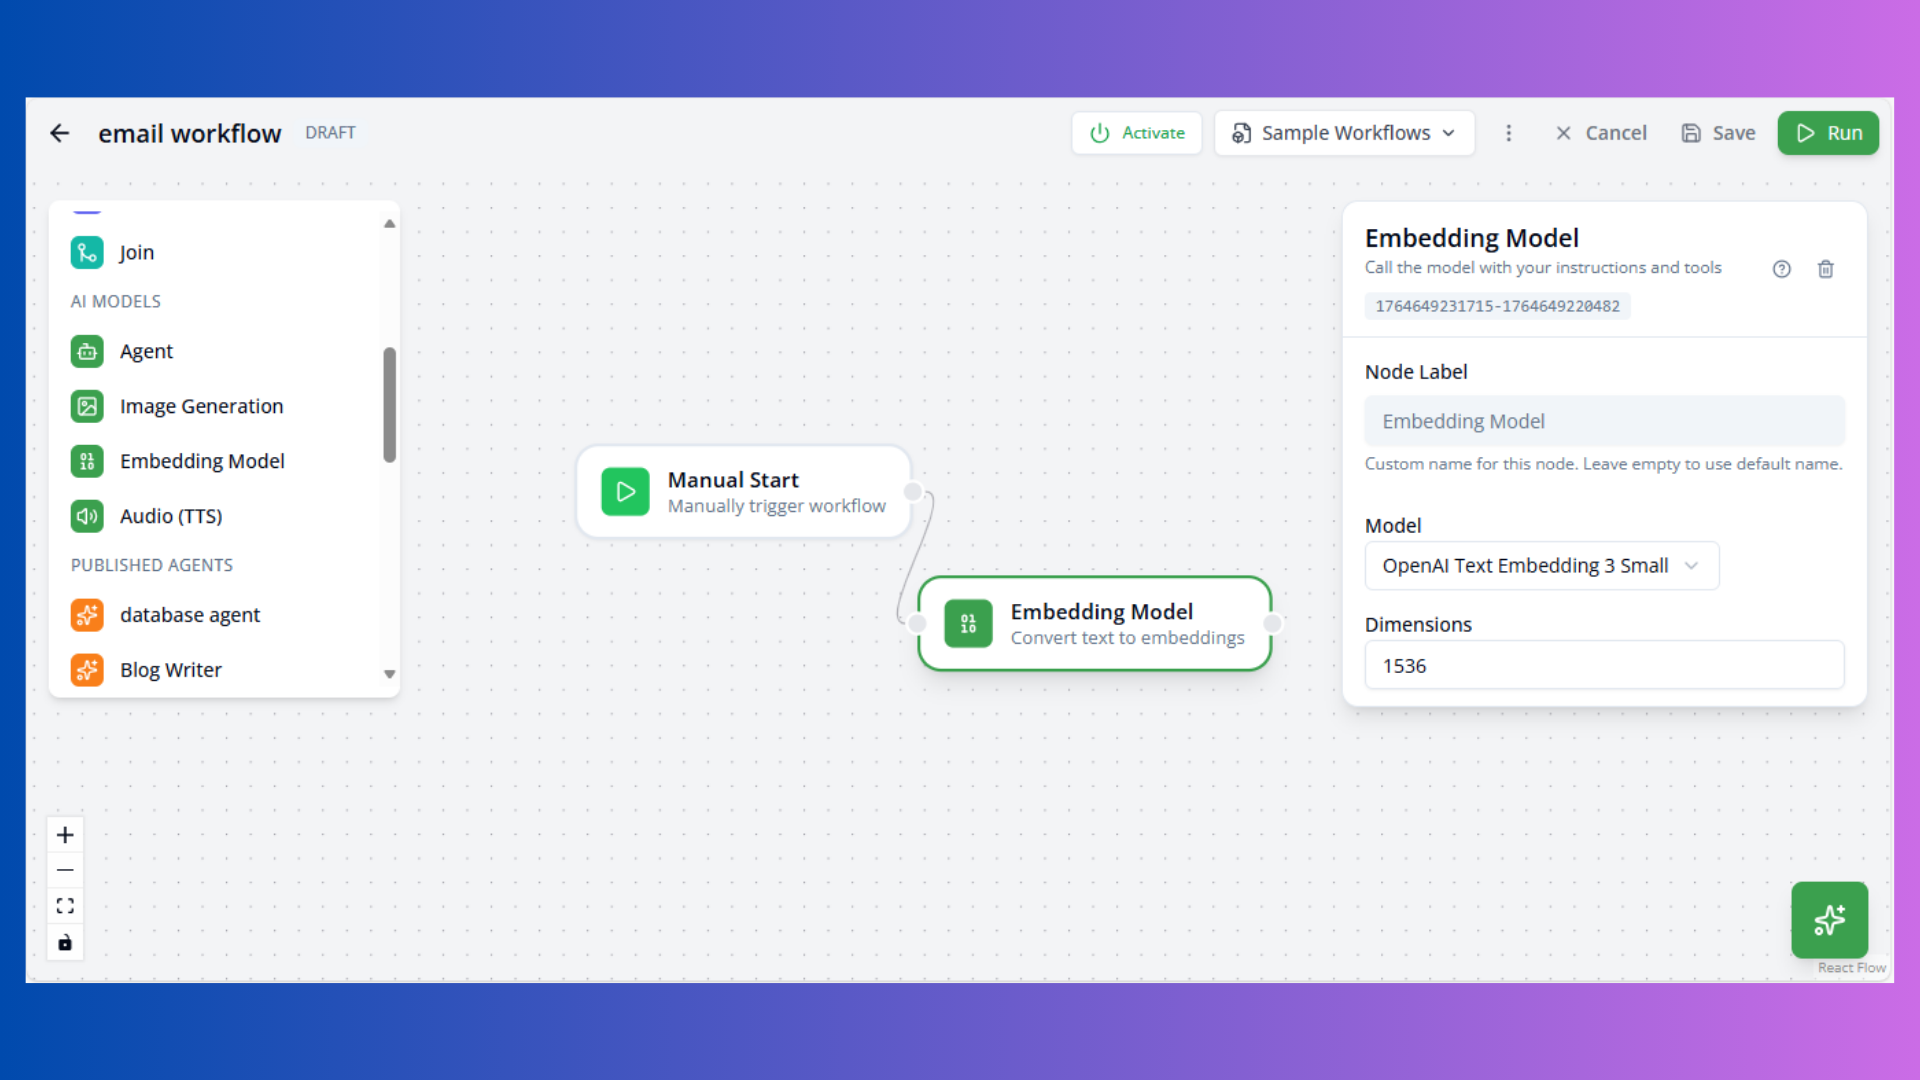Open the three-dot overflow menu

pos(1509,132)
